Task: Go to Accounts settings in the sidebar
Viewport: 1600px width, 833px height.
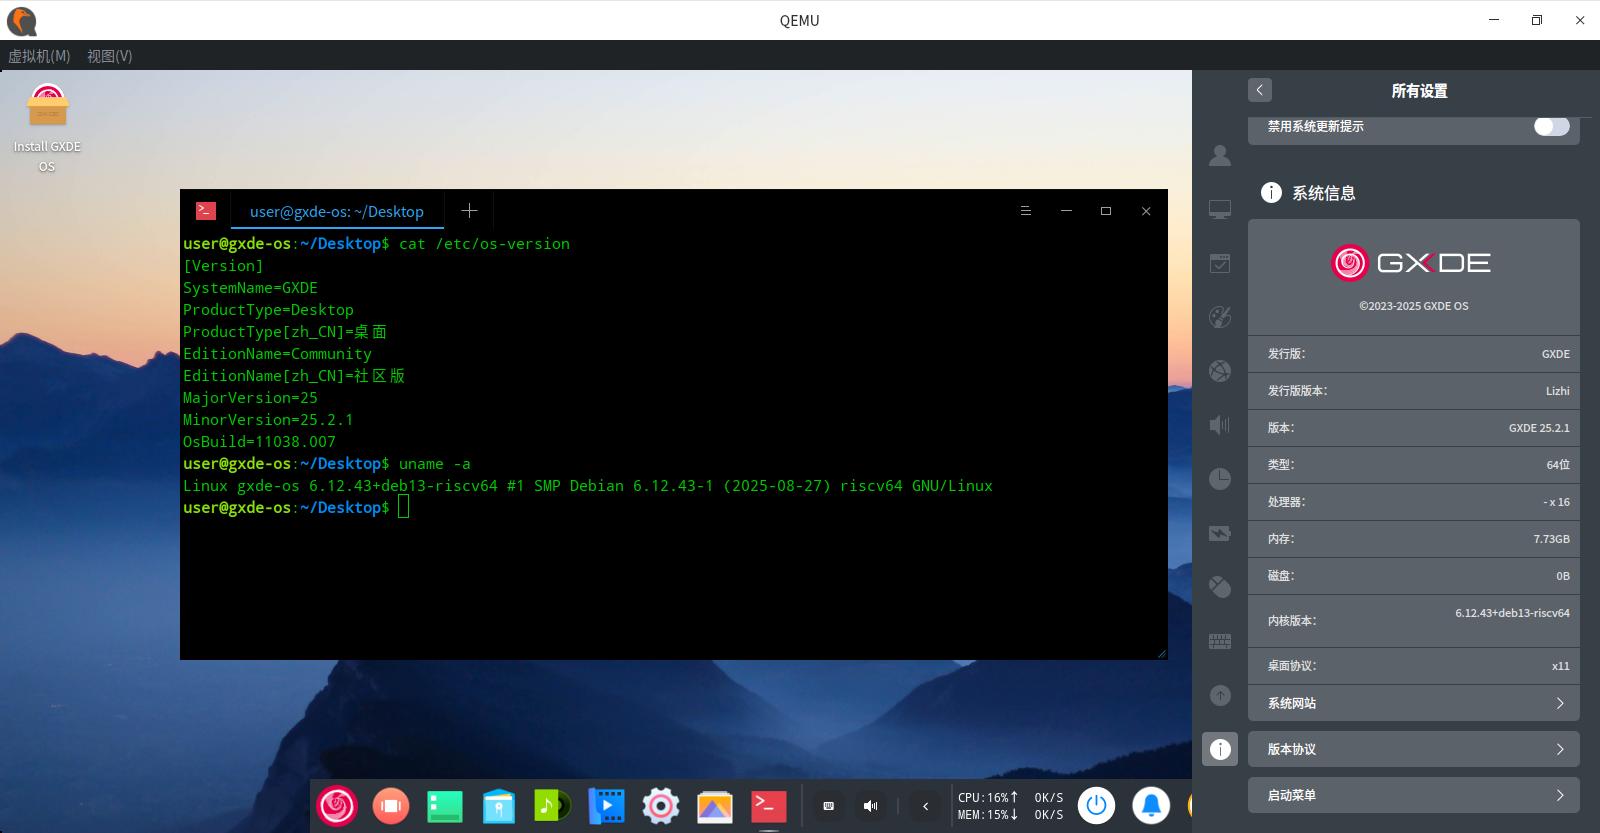Action: (1220, 155)
